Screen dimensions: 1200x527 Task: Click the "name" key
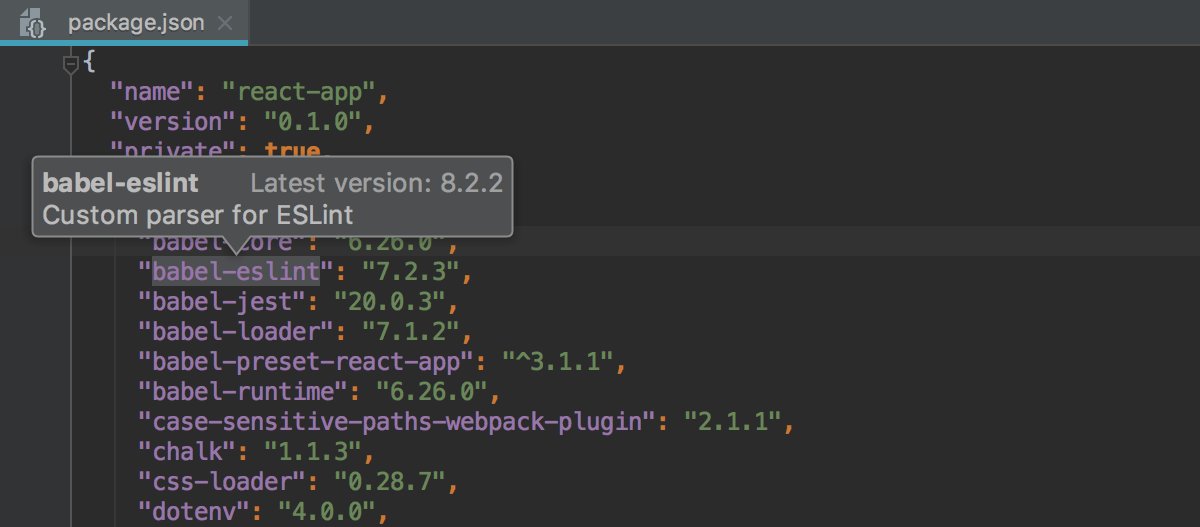tap(151, 92)
